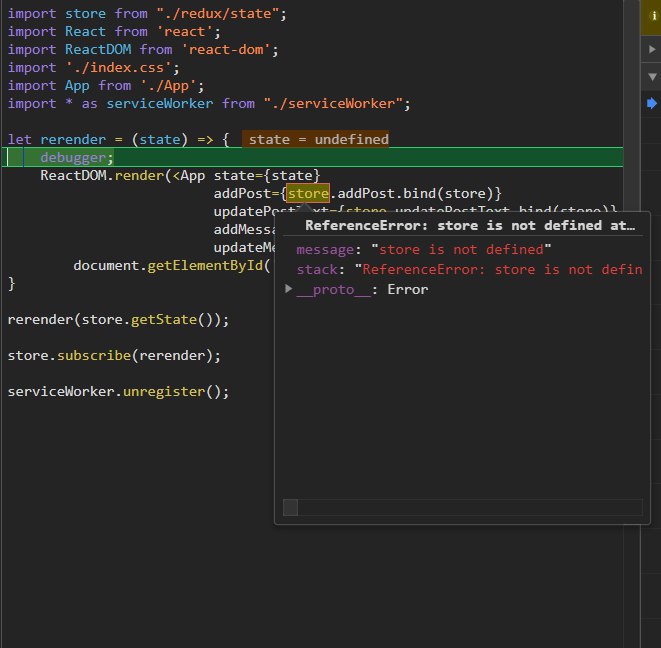Click the highlighted store token in addPost

pyautogui.click(x=308, y=193)
